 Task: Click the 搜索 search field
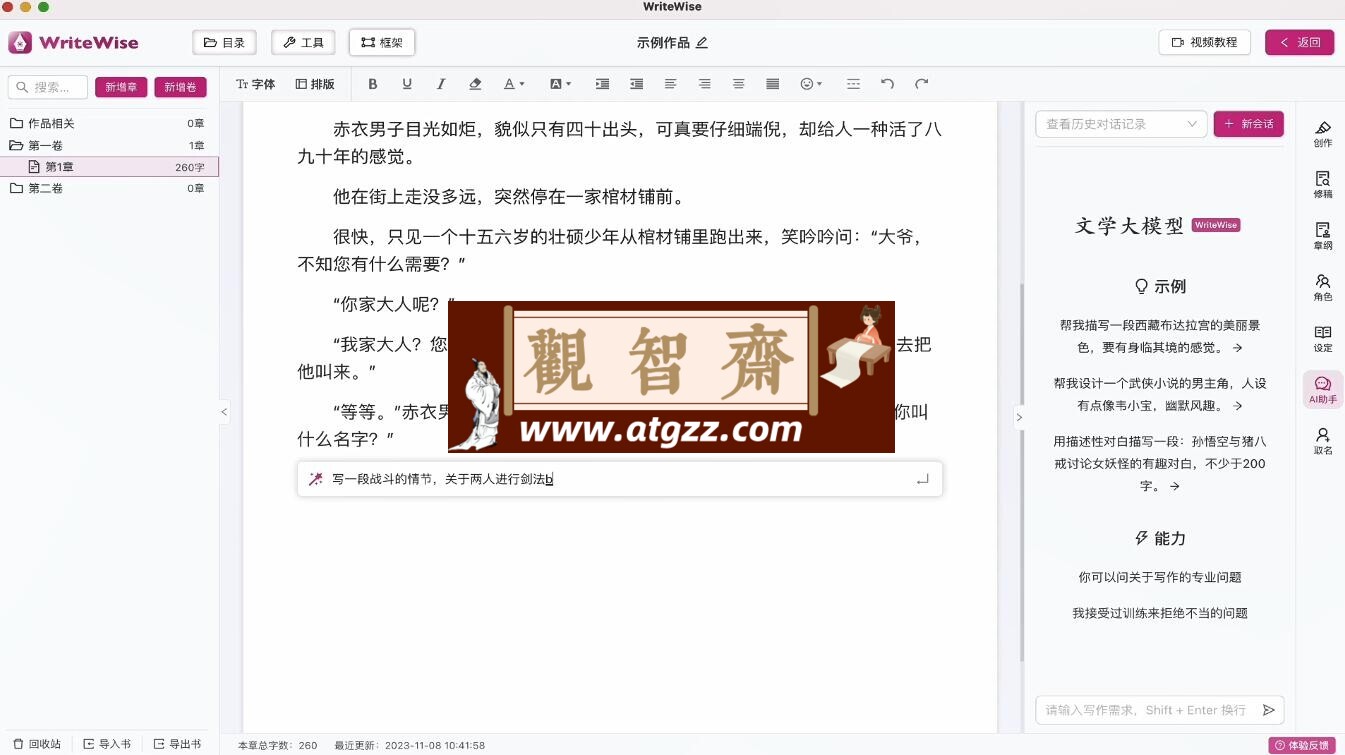(48, 87)
